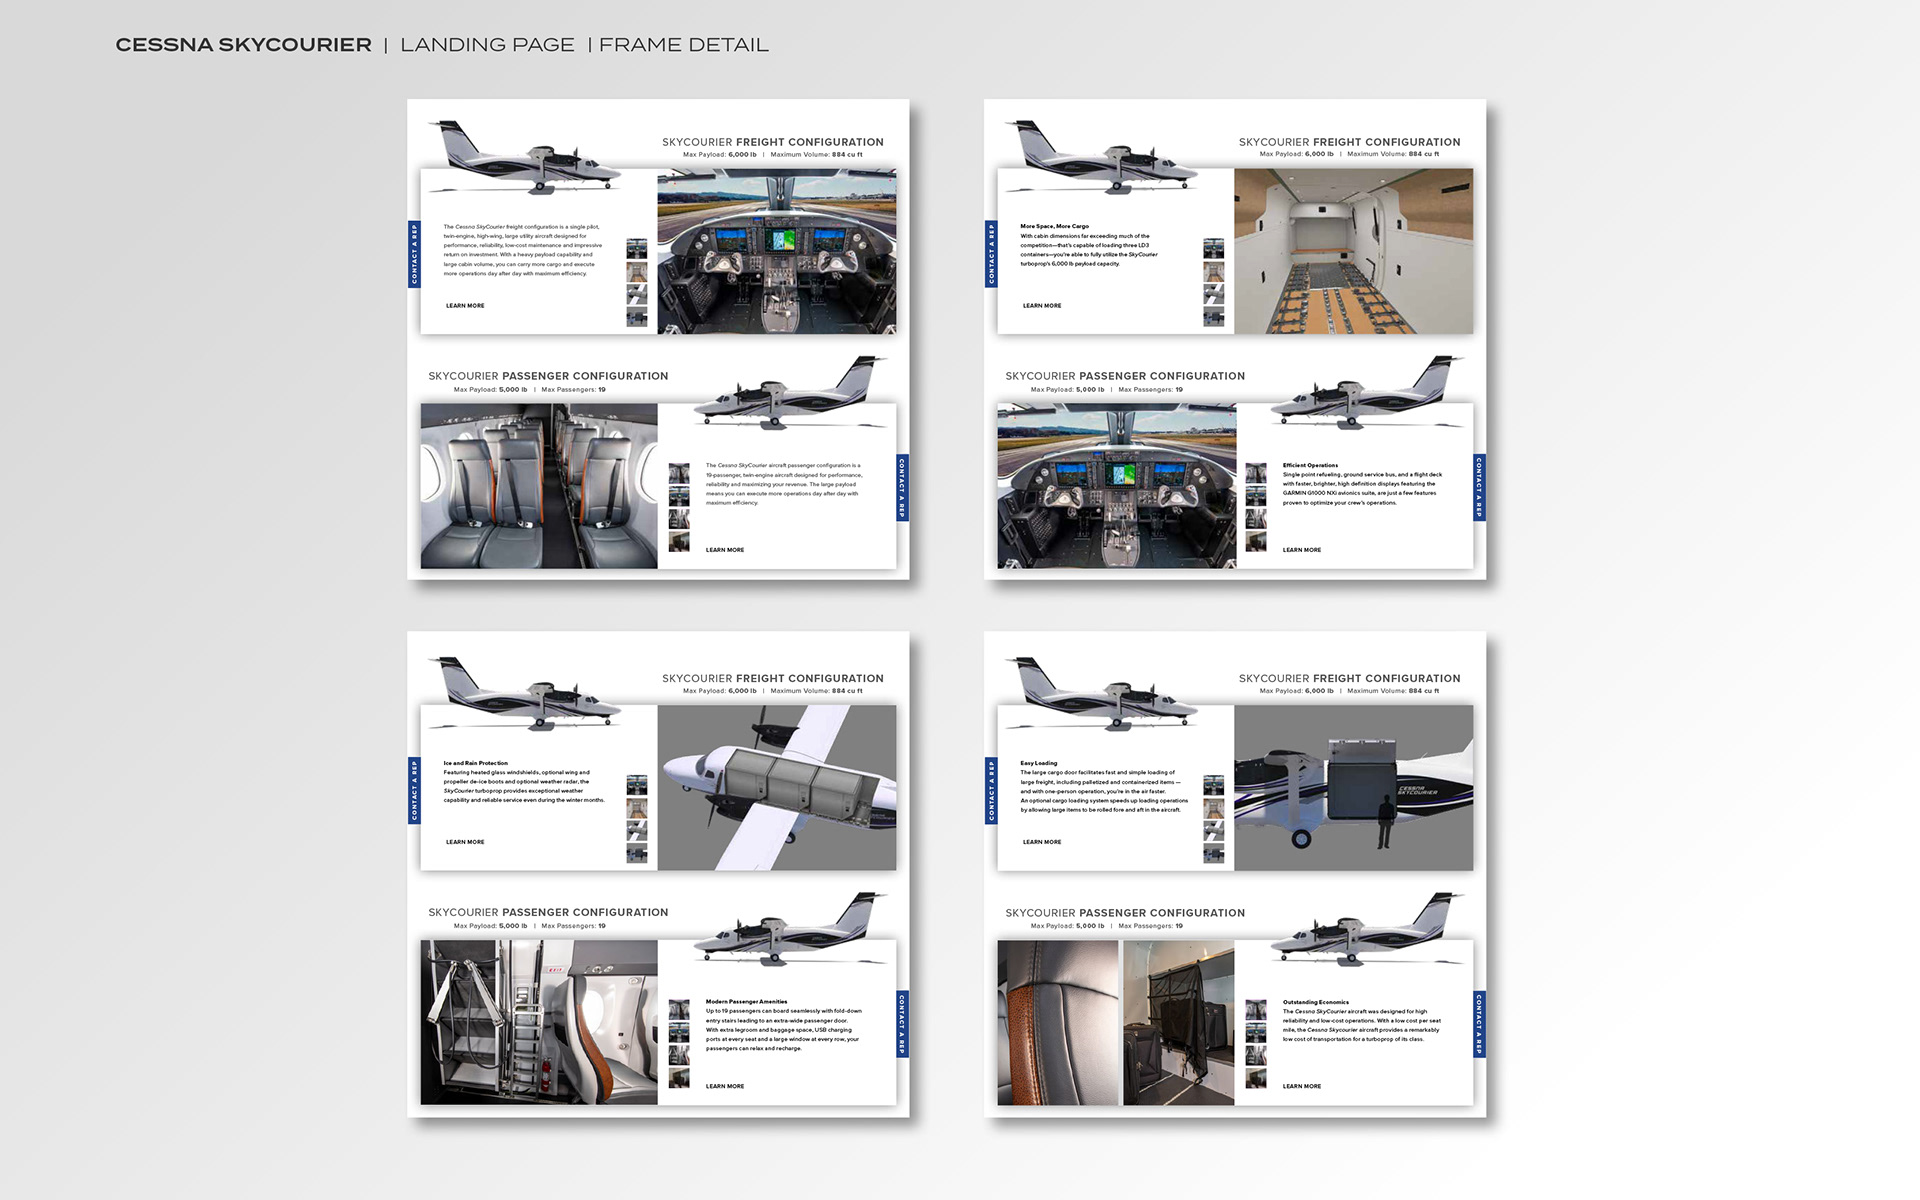This screenshot has width=1920, height=1200.
Task: Click the cargo door loading image with silhouette
Action: 1353,788
